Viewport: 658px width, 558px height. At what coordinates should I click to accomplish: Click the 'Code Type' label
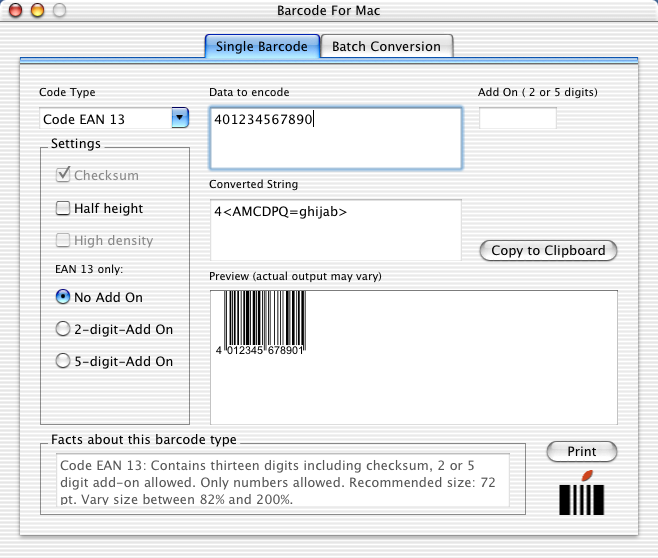(67, 92)
